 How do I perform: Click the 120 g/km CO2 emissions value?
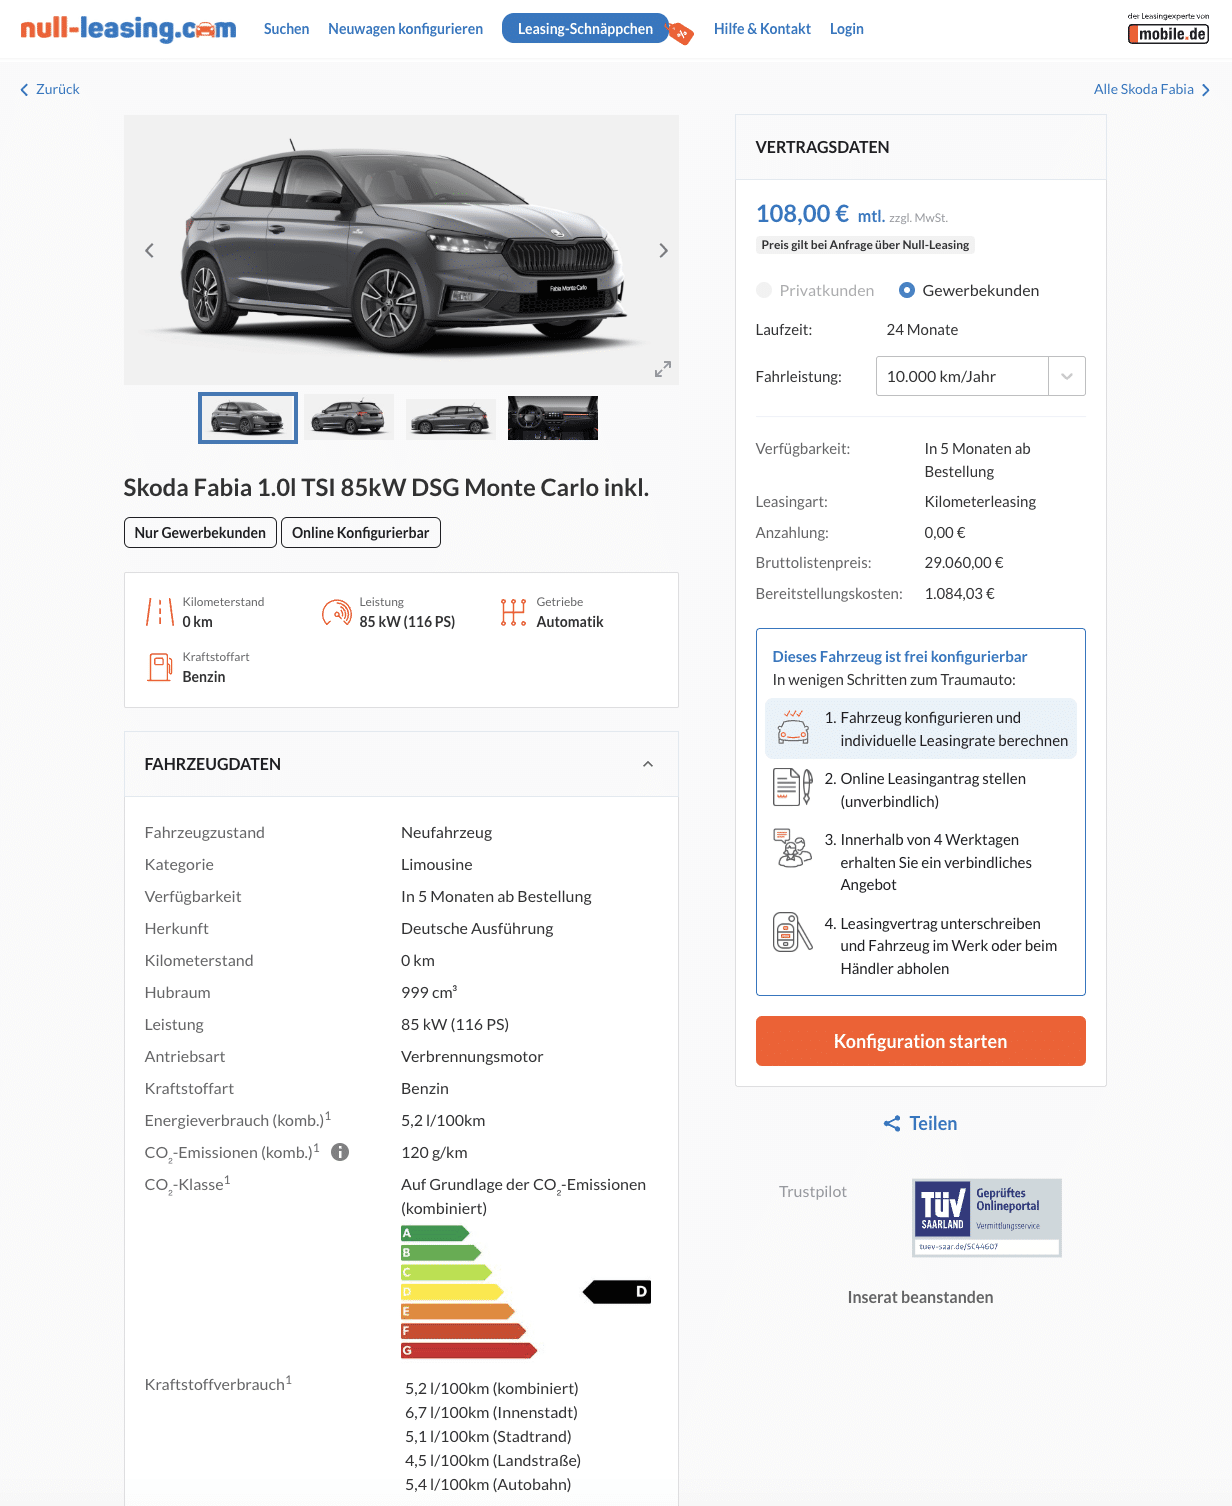tap(434, 1153)
